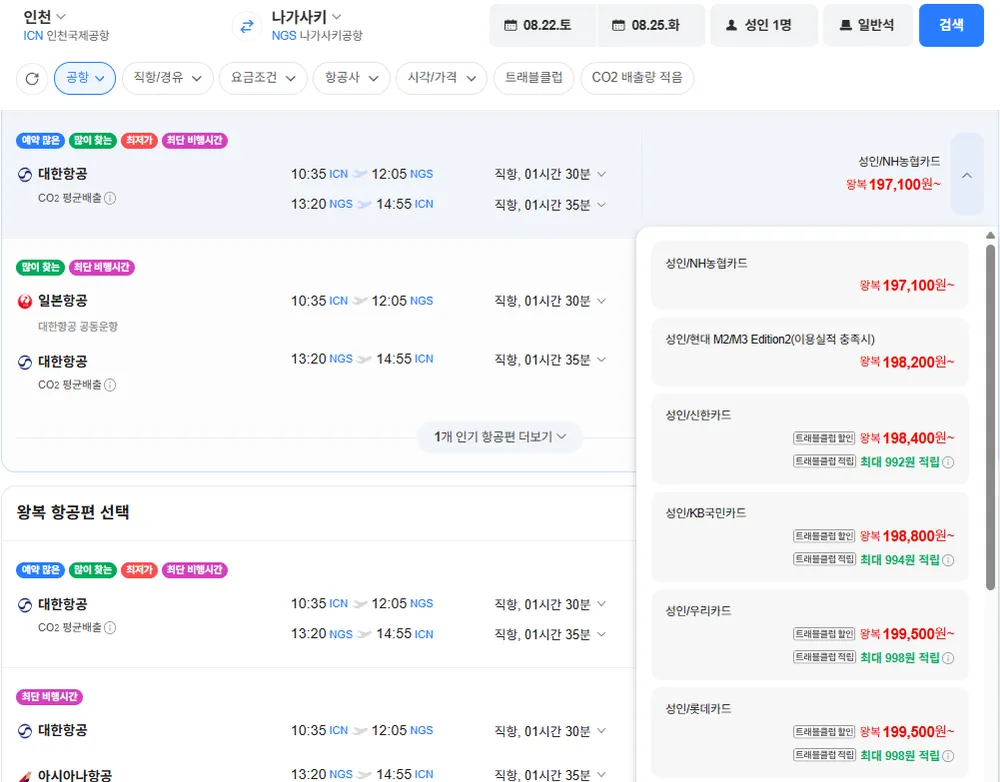Image resolution: width=1000 pixels, height=782 pixels.
Task: Select 성인/현대 M2/M3 Edition2 198,200원 fare
Action: tap(809, 352)
